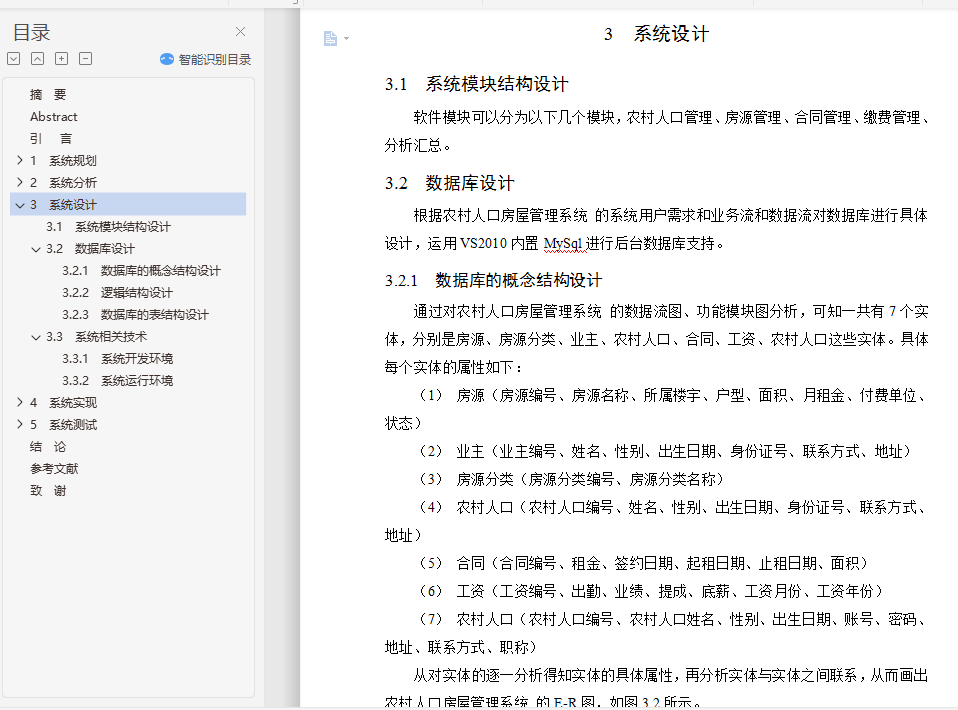This screenshot has width=958, height=710.
Task: Select 3.3 系统相关技术 outline entry
Action: (x=97, y=337)
